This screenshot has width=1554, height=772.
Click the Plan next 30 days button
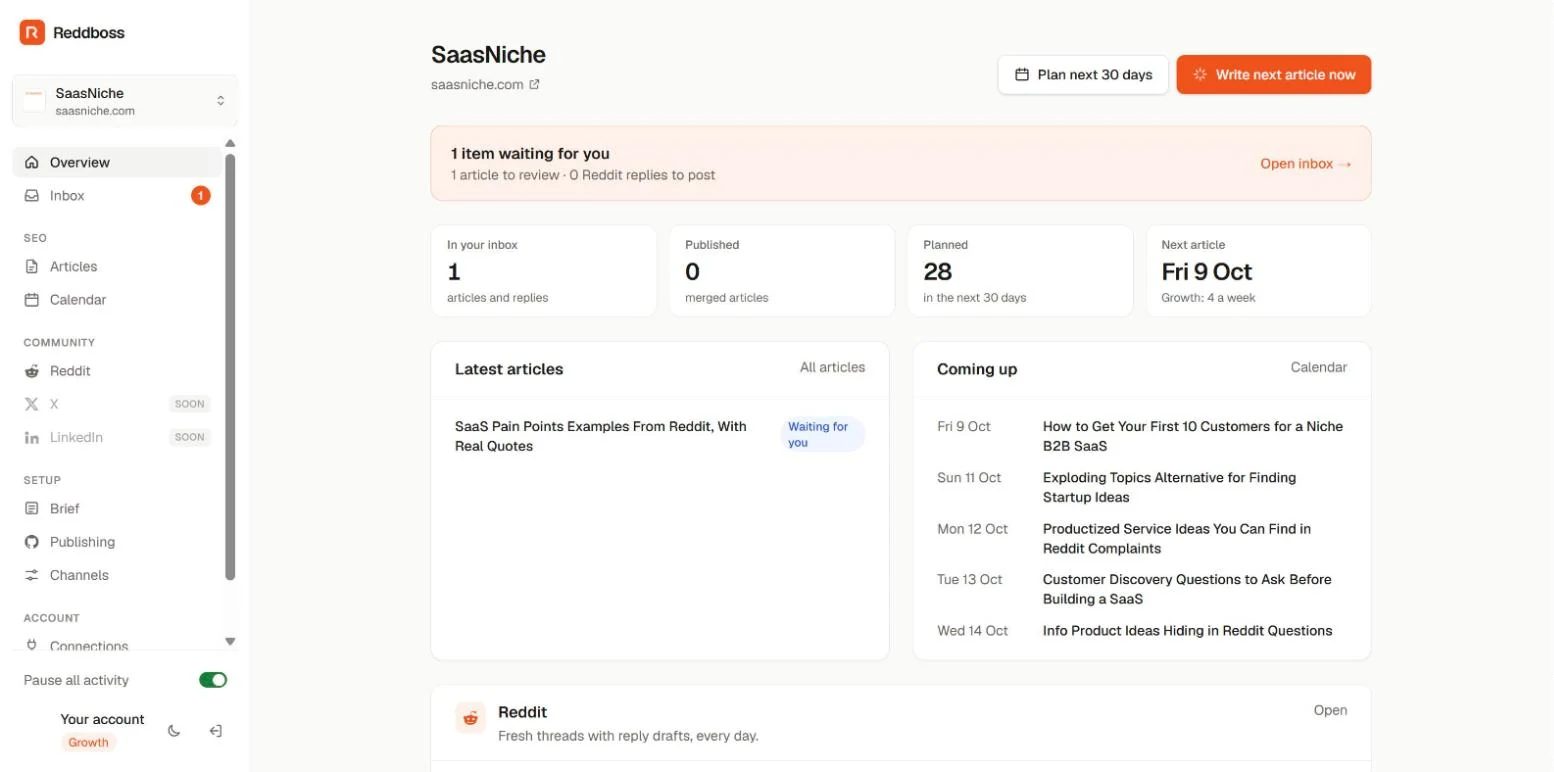pyautogui.click(x=1083, y=75)
